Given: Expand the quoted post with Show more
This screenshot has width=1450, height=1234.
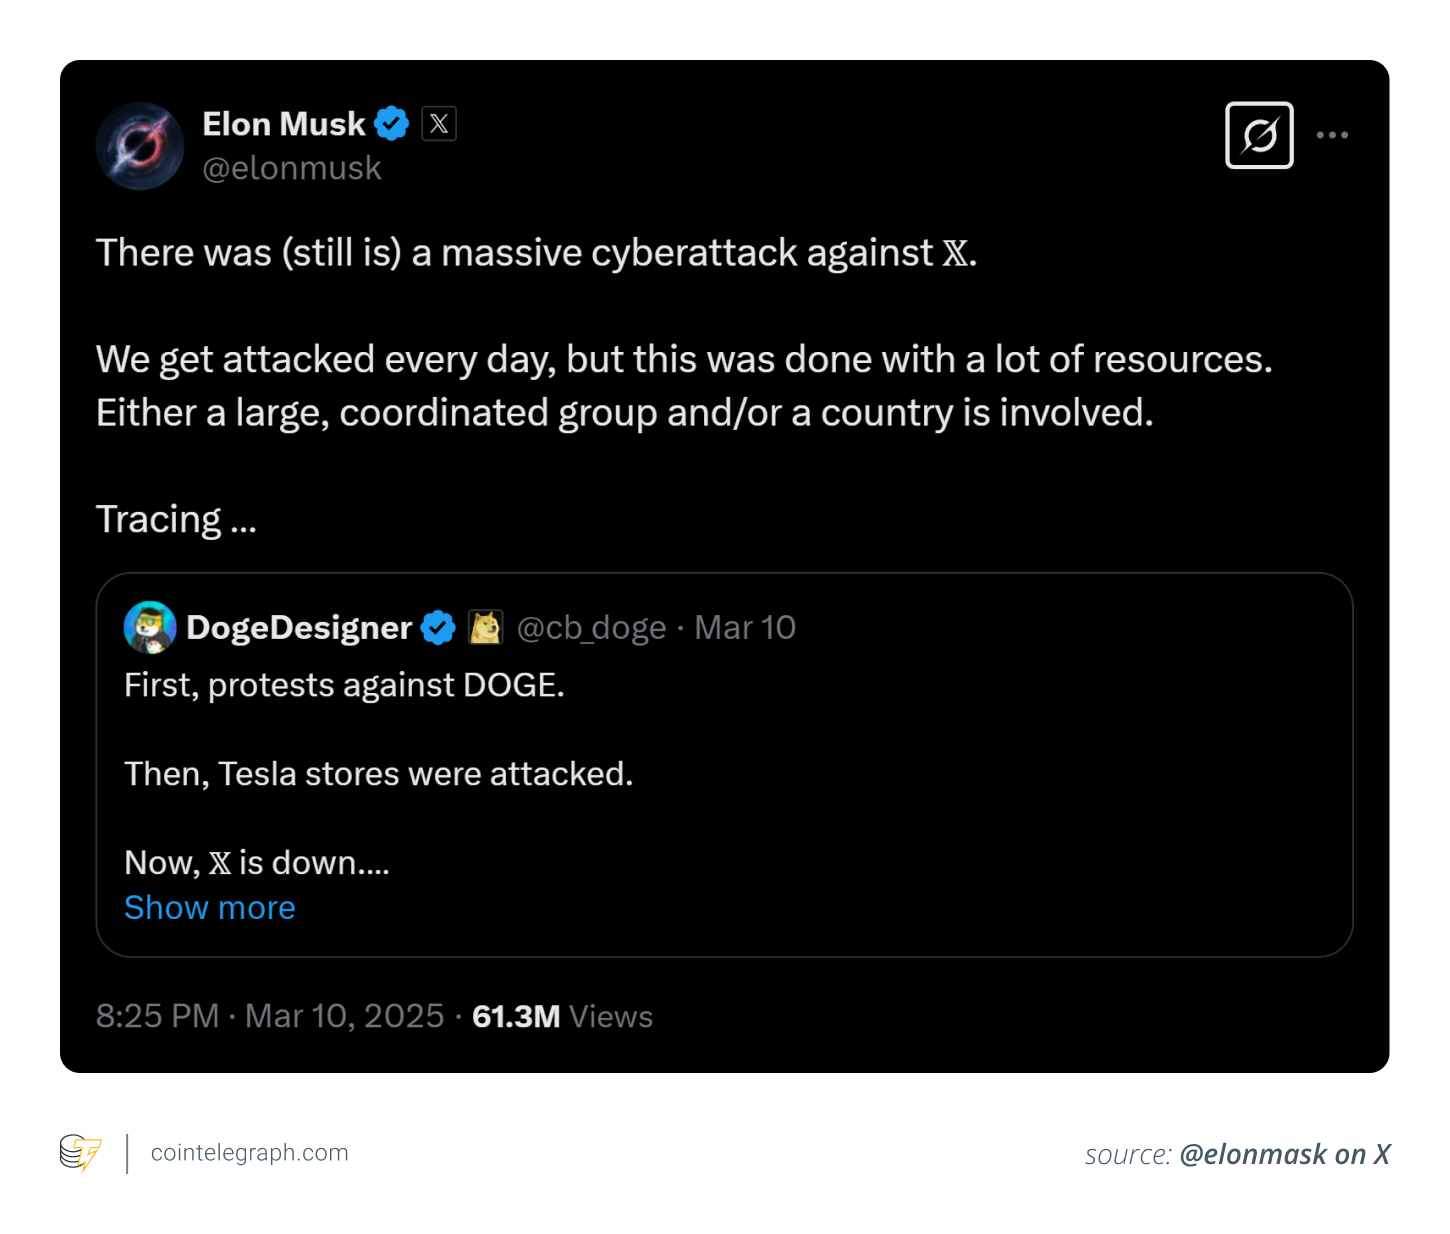Looking at the screenshot, I should tap(210, 908).
